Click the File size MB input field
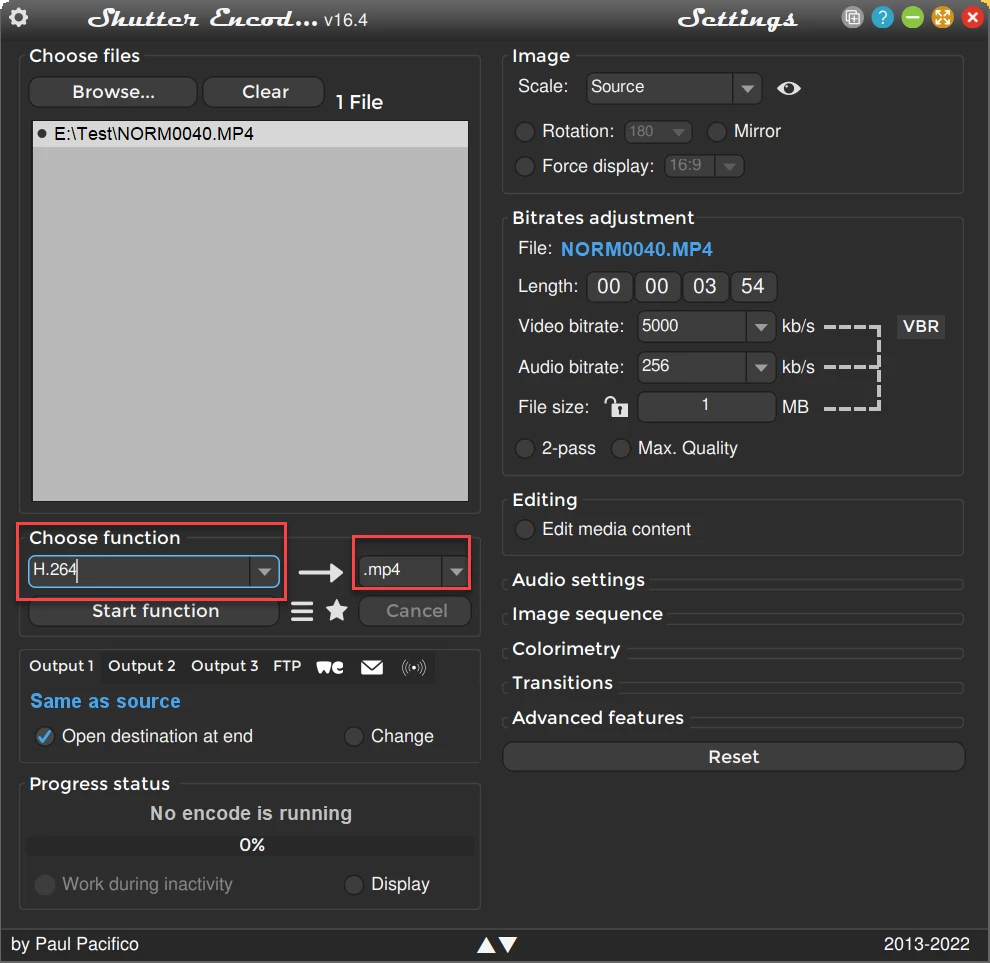The image size is (990, 963). click(706, 407)
